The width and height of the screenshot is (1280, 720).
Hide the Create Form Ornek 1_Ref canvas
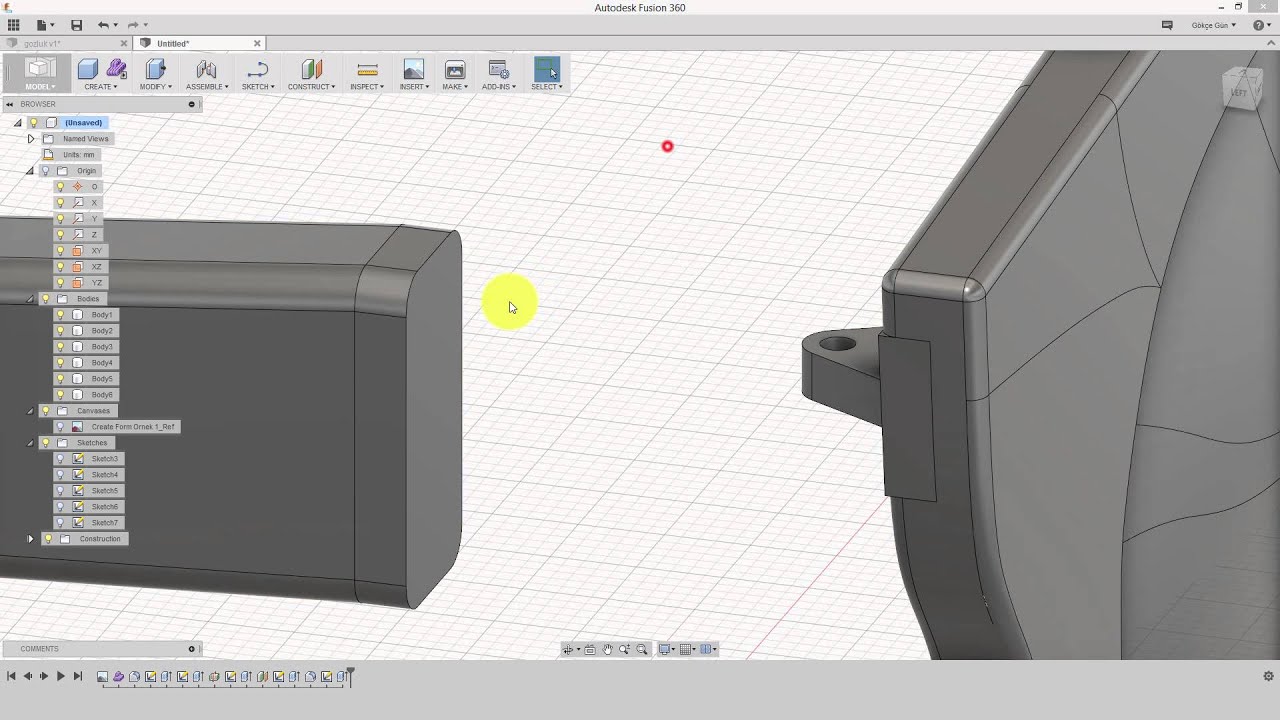tap(60, 427)
